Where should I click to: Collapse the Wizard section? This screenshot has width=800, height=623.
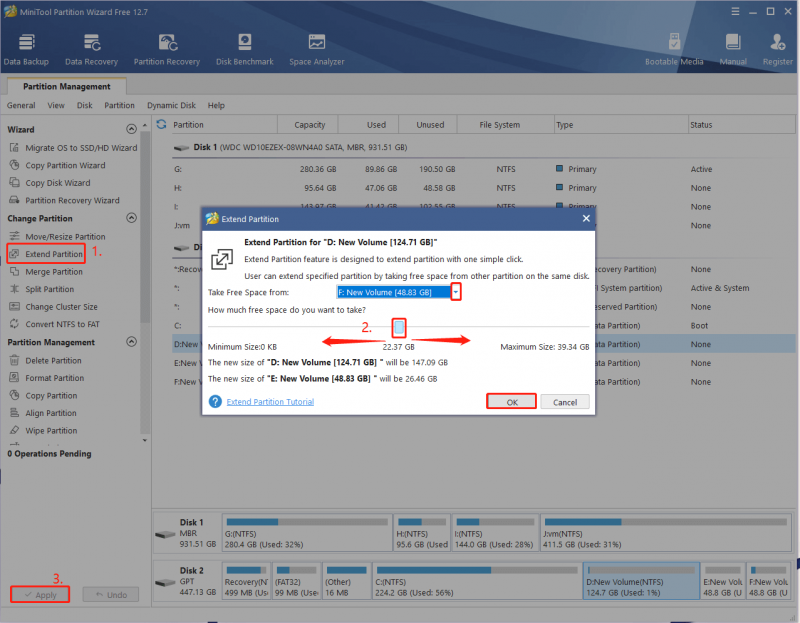tap(131, 129)
